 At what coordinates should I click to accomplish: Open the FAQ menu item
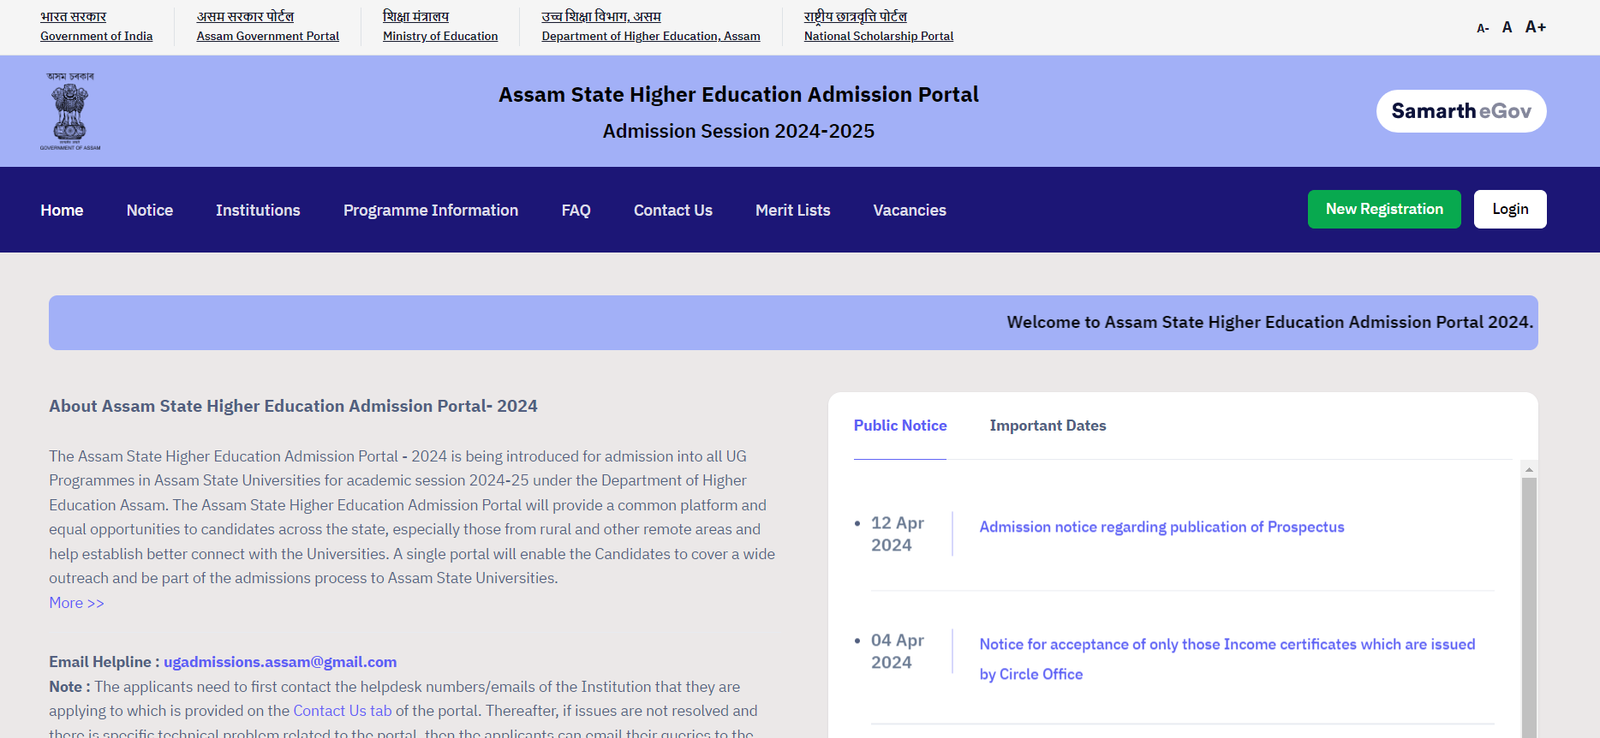click(x=576, y=210)
